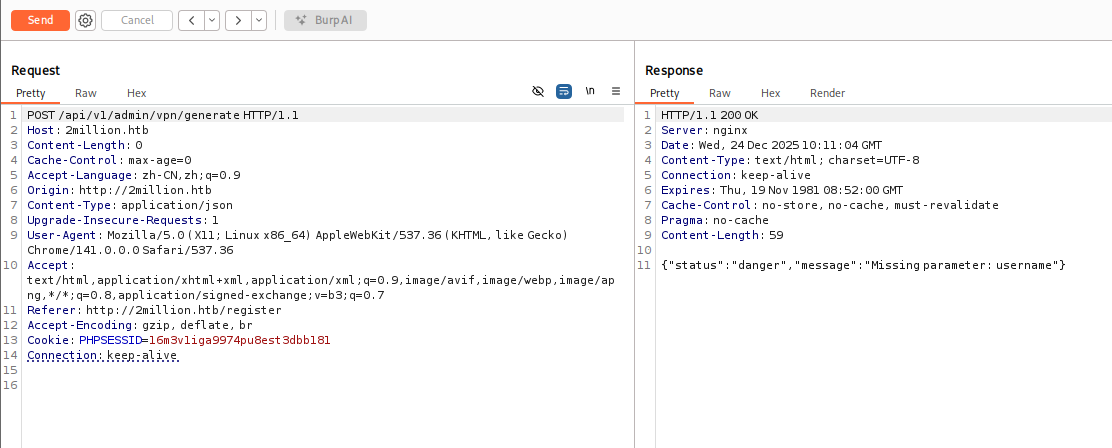The image size is (1112, 448).
Task: Open Burp AI from the toolbar
Action: 325,20
